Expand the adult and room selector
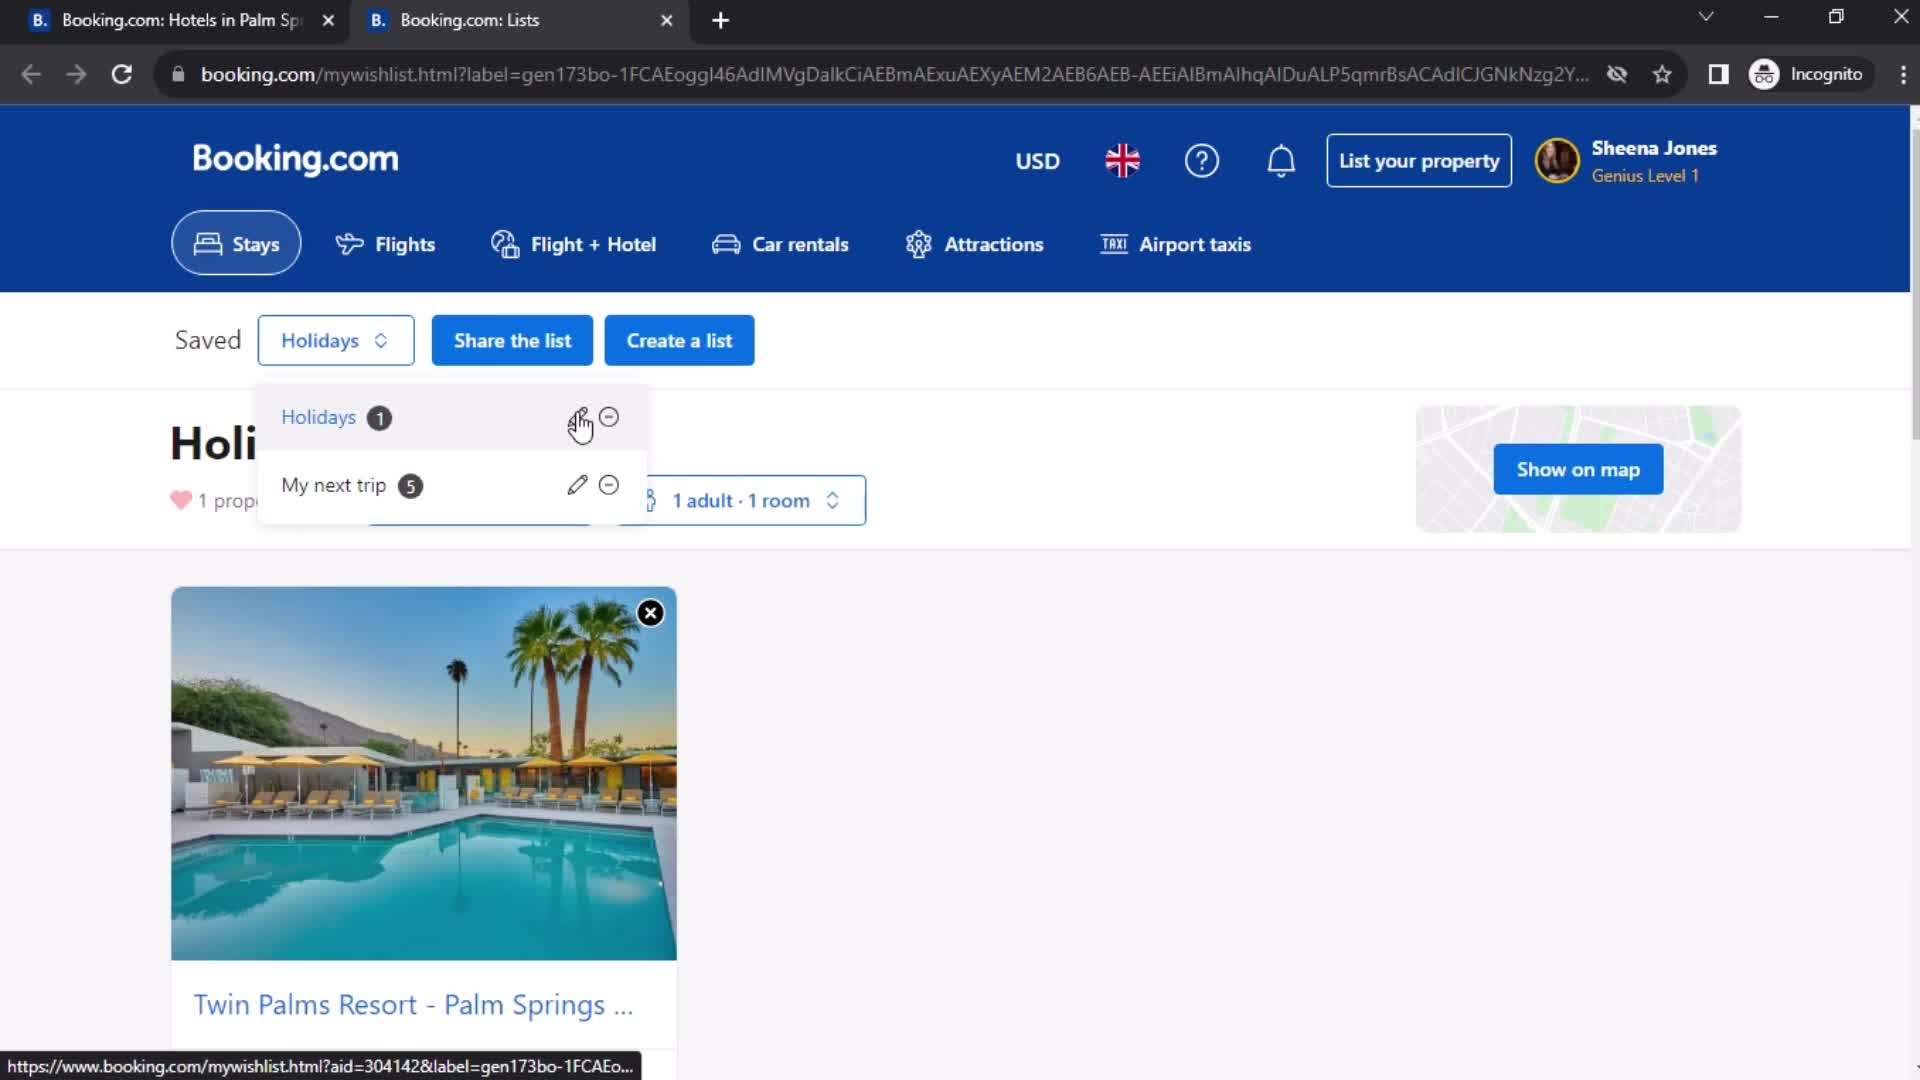Image resolution: width=1920 pixels, height=1080 pixels. 740,500
